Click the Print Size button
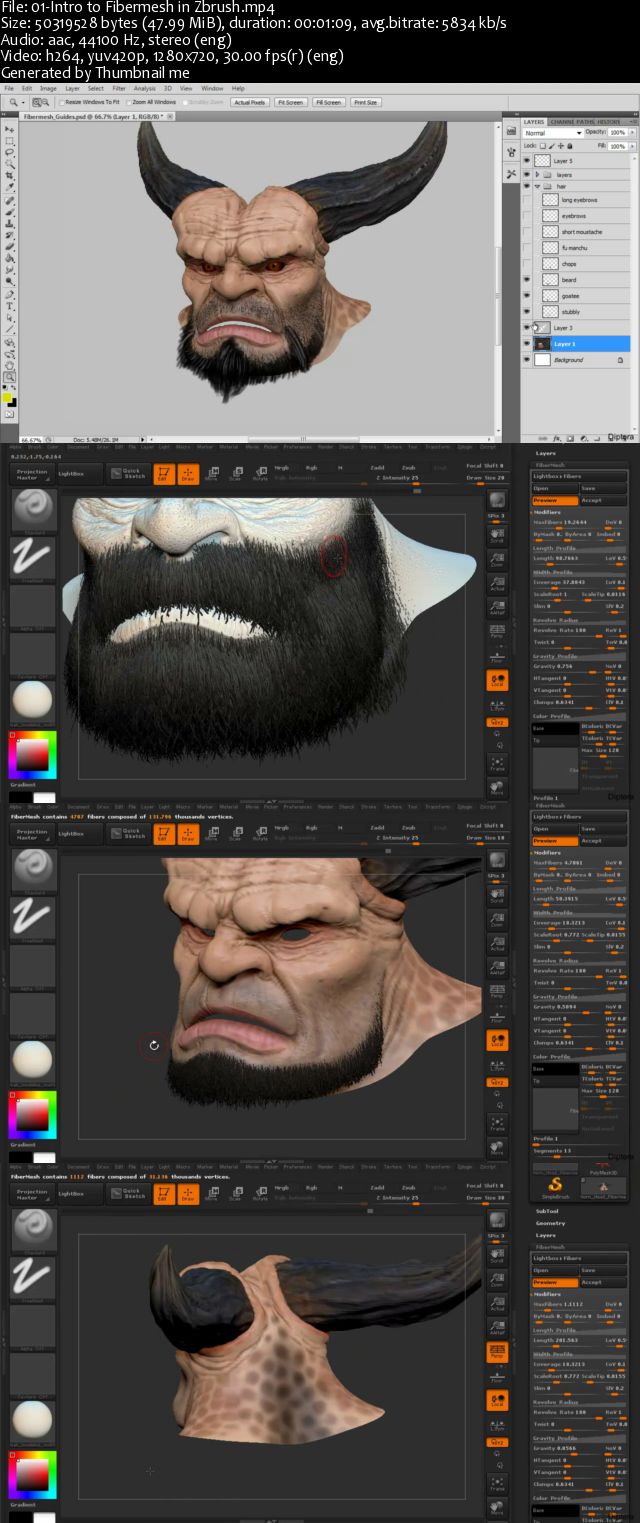Screen dimensions: 640x1523 click(366, 102)
